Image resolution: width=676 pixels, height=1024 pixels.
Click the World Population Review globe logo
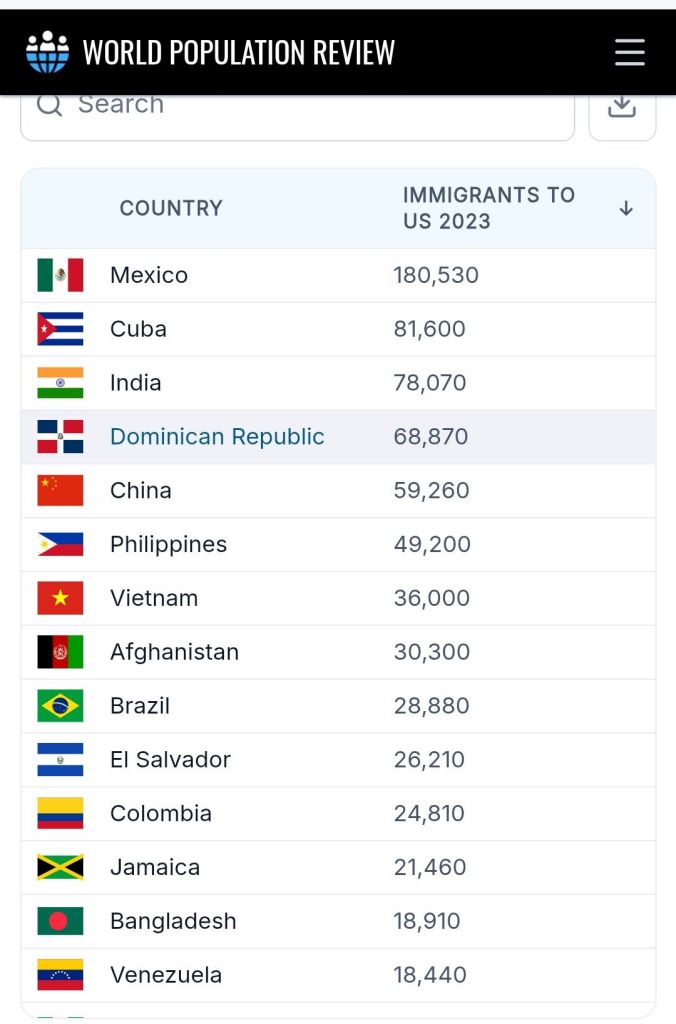(x=48, y=52)
